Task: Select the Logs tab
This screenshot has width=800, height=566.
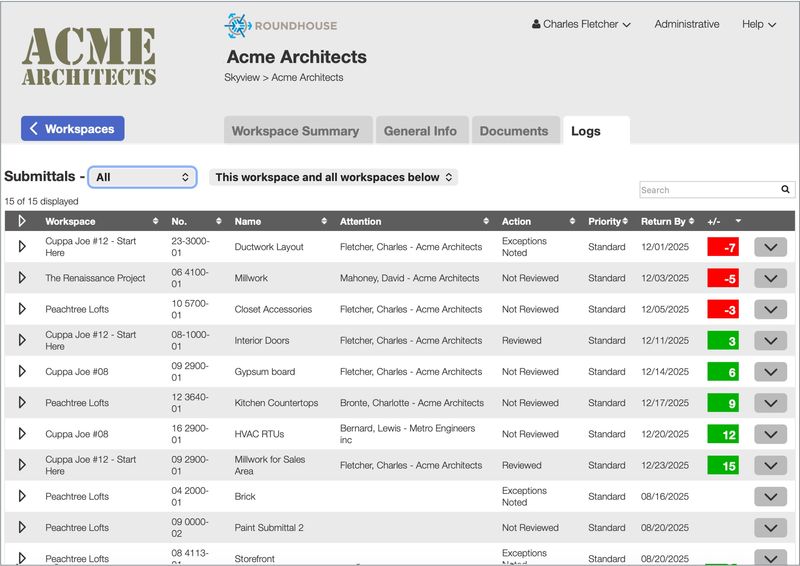Action: coord(596,131)
